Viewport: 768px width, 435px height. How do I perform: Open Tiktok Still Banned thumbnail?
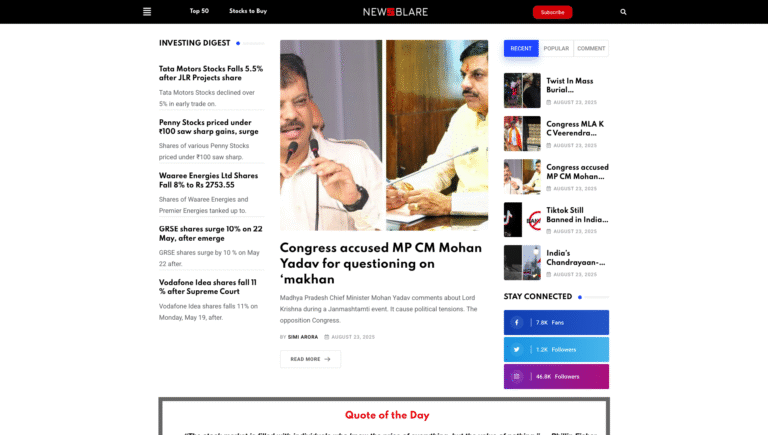[522, 220]
